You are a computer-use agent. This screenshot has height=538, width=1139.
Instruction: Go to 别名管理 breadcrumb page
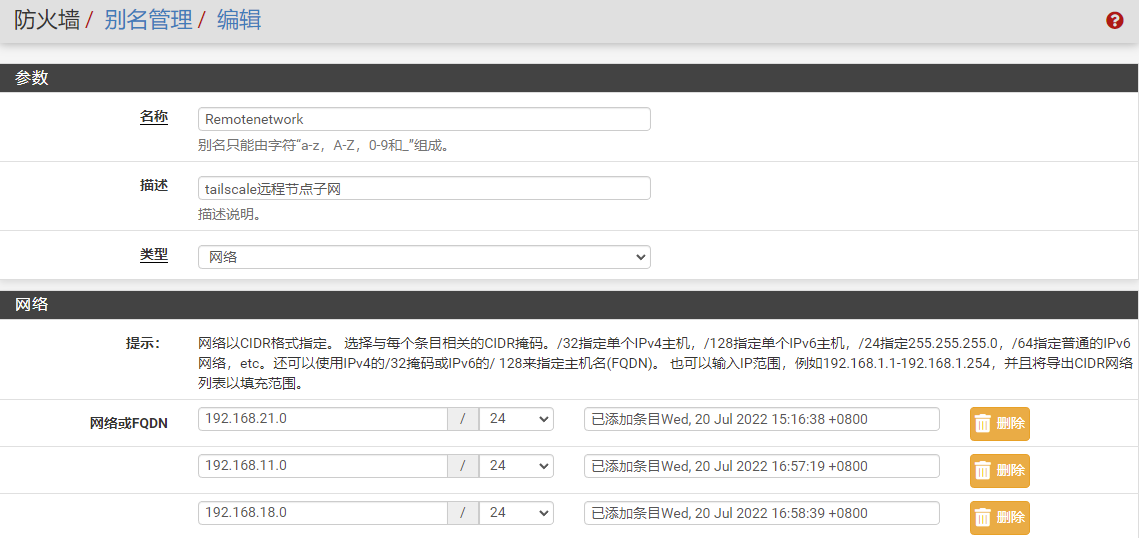(x=148, y=20)
